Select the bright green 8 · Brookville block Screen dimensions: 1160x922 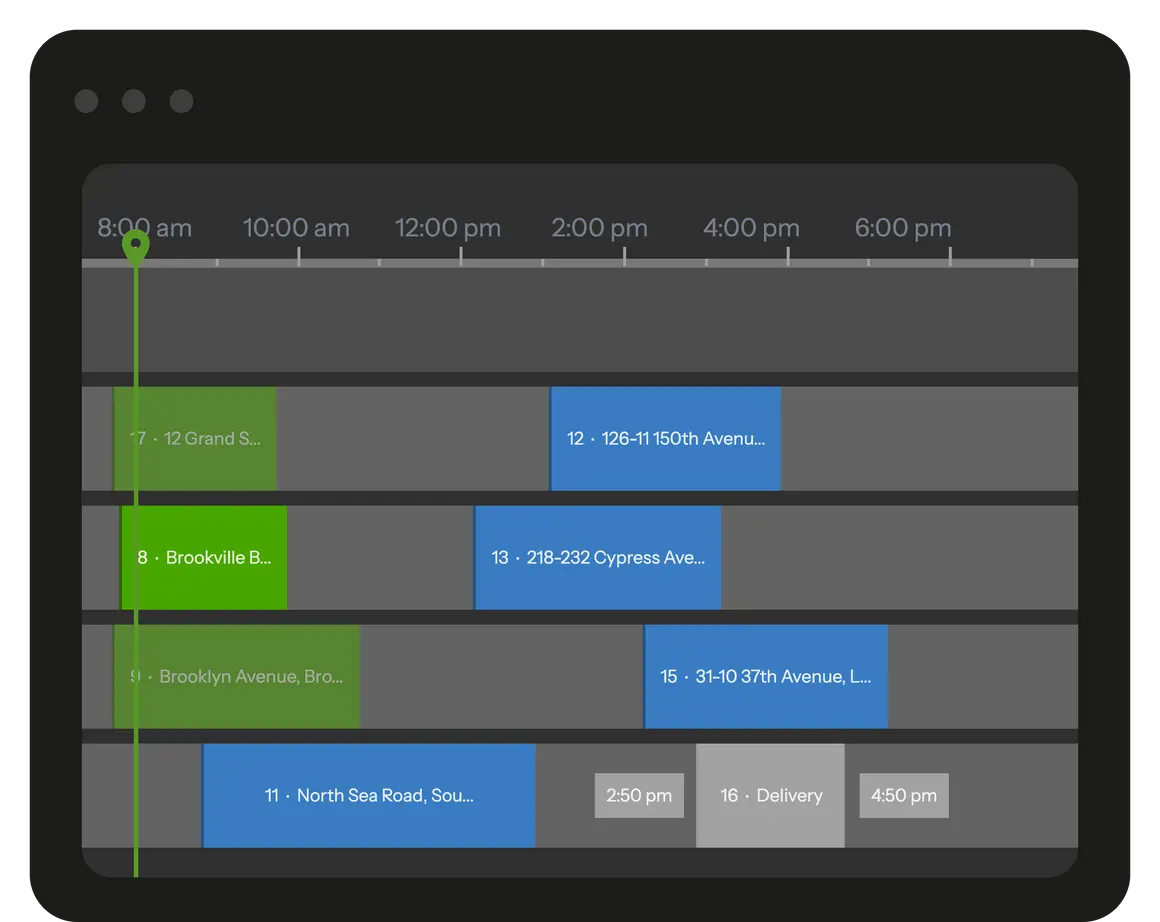point(205,558)
